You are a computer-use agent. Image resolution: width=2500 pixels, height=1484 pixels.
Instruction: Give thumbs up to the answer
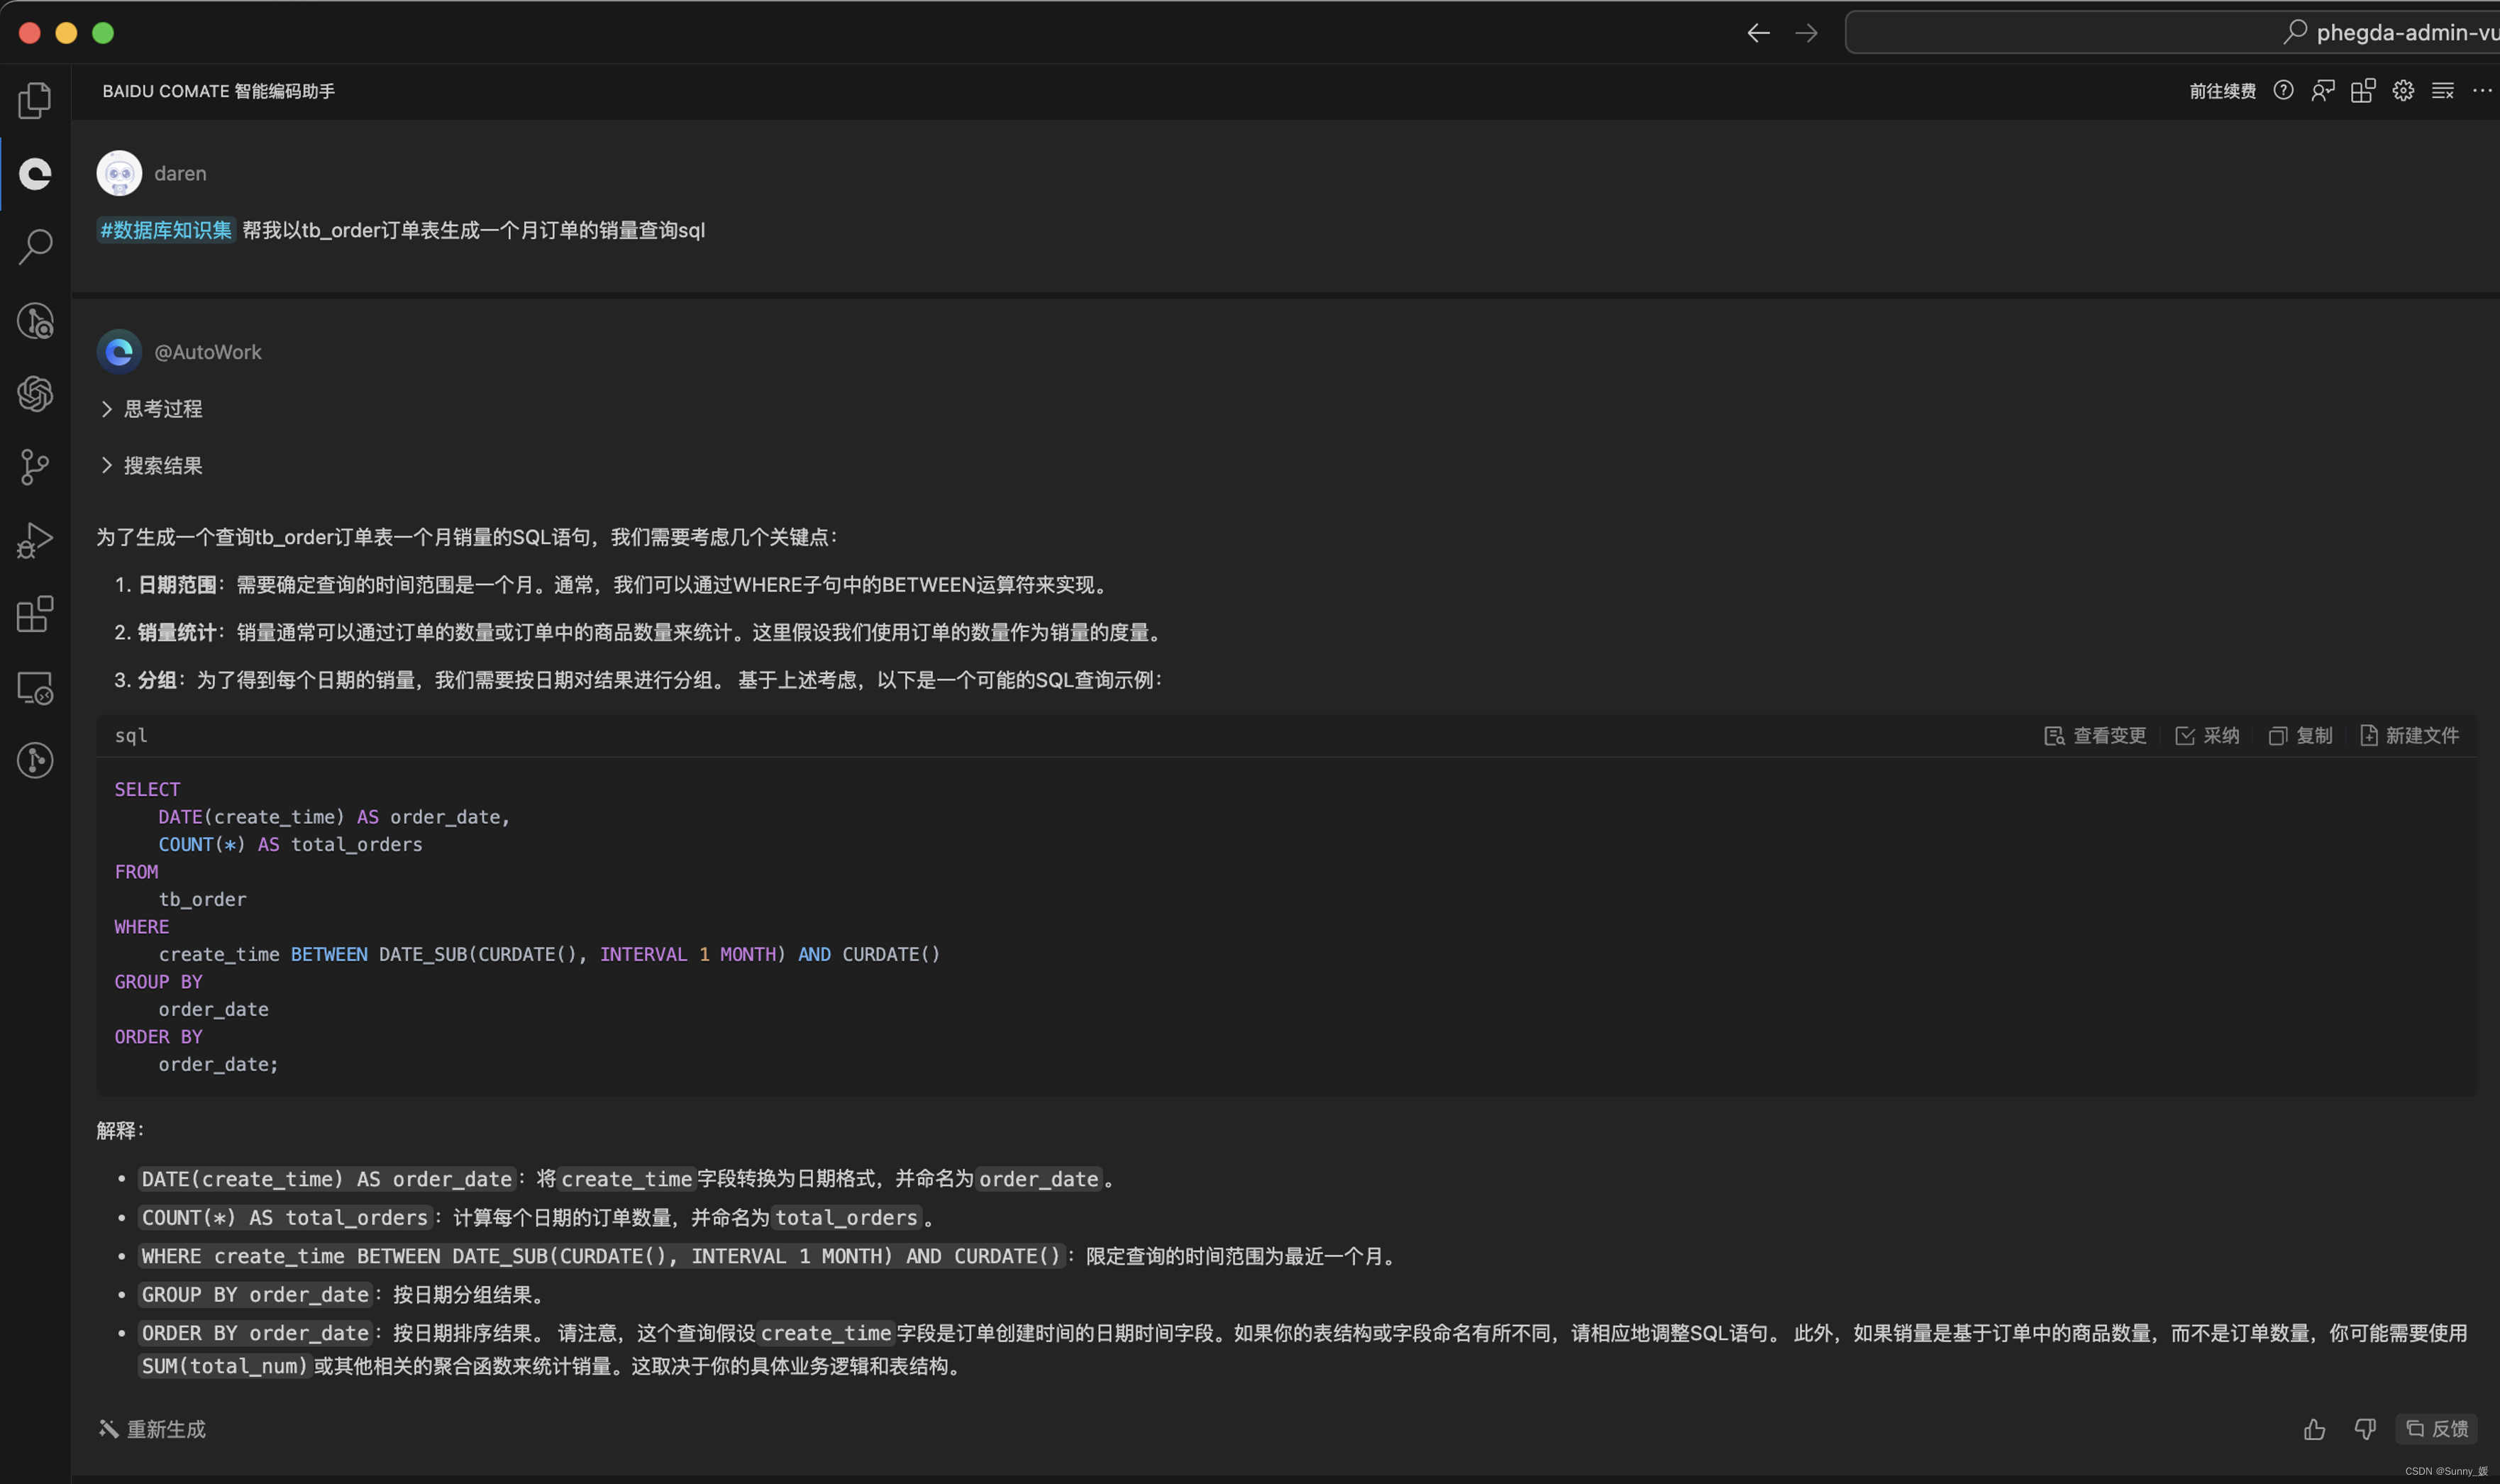pos(2314,1429)
